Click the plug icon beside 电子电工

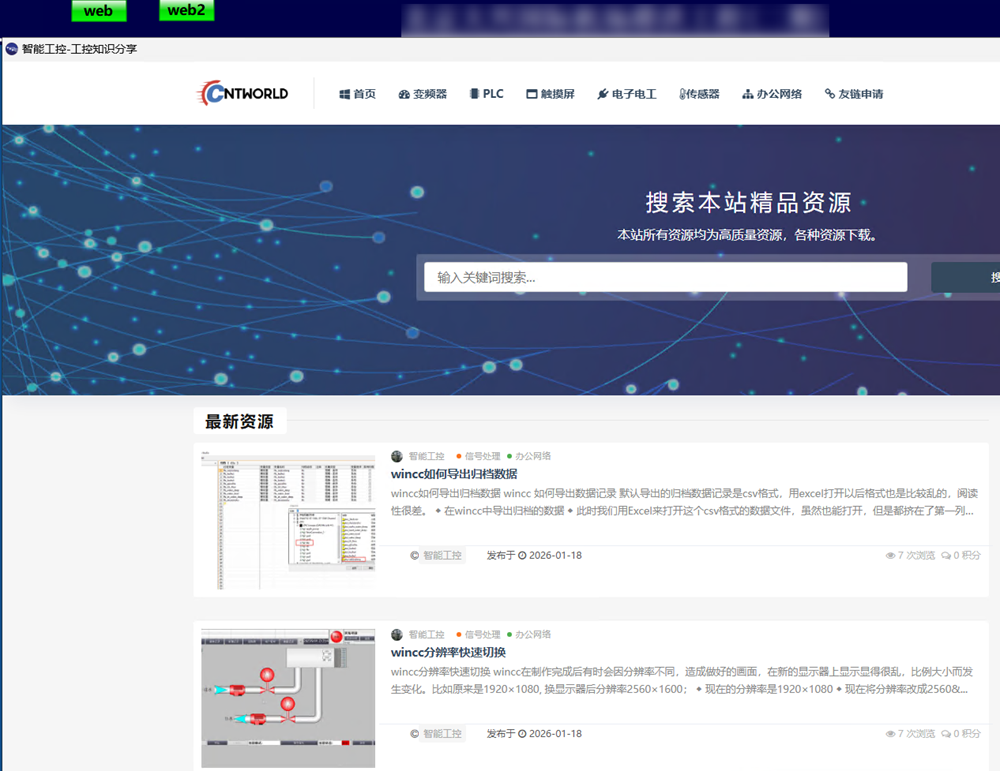(602, 94)
